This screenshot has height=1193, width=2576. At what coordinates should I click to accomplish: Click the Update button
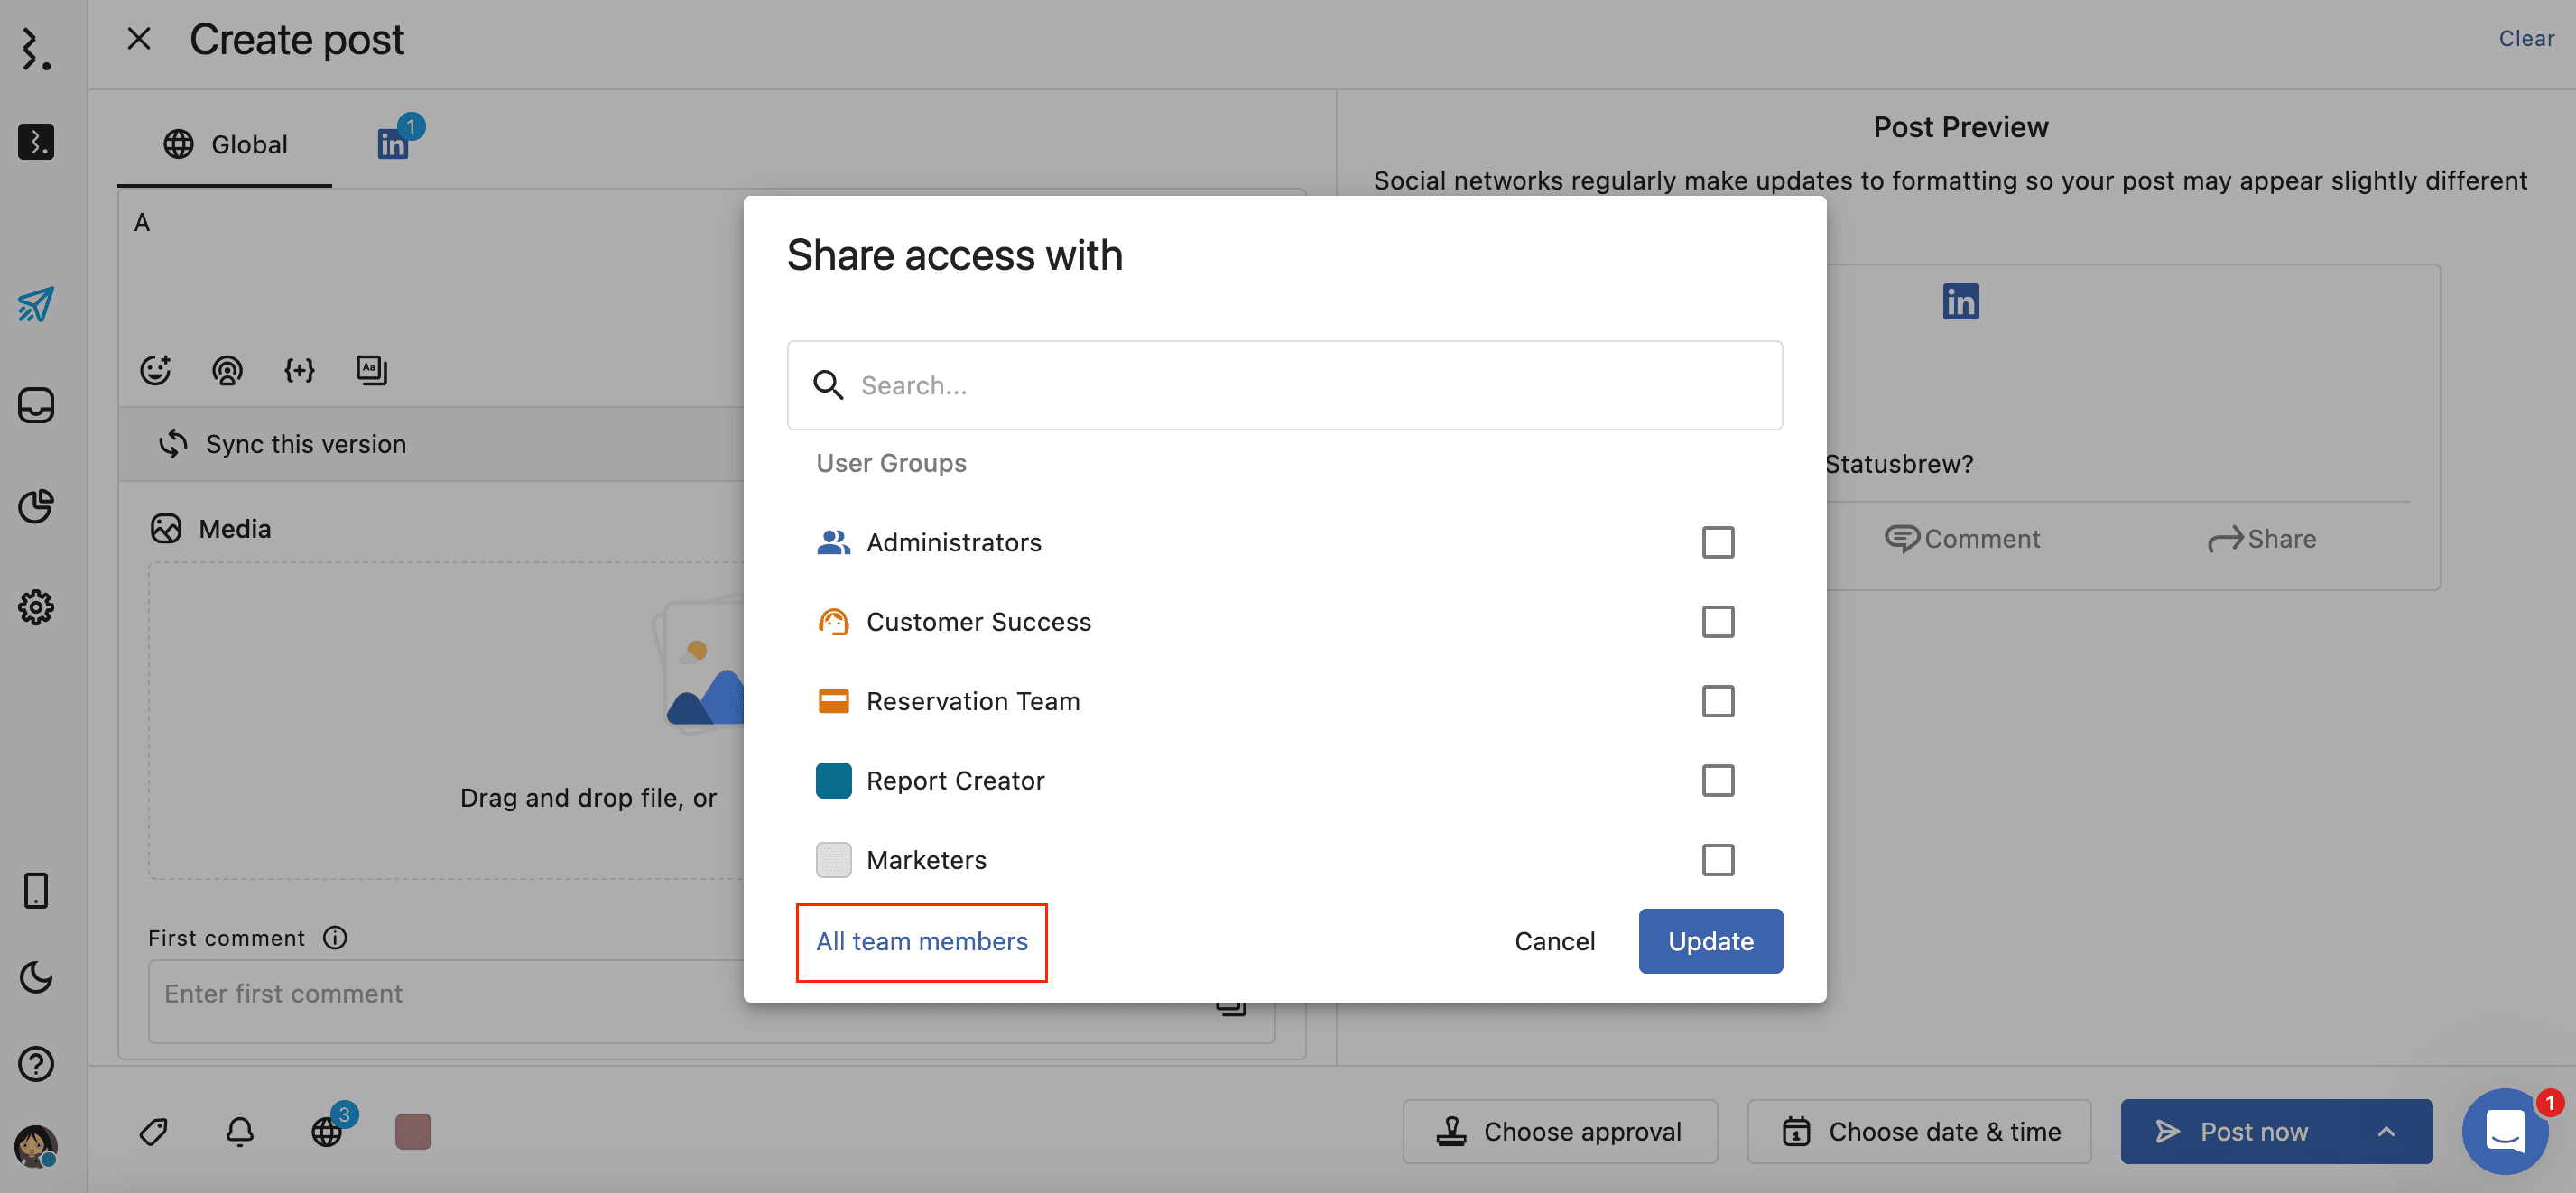coord(1710,941)
